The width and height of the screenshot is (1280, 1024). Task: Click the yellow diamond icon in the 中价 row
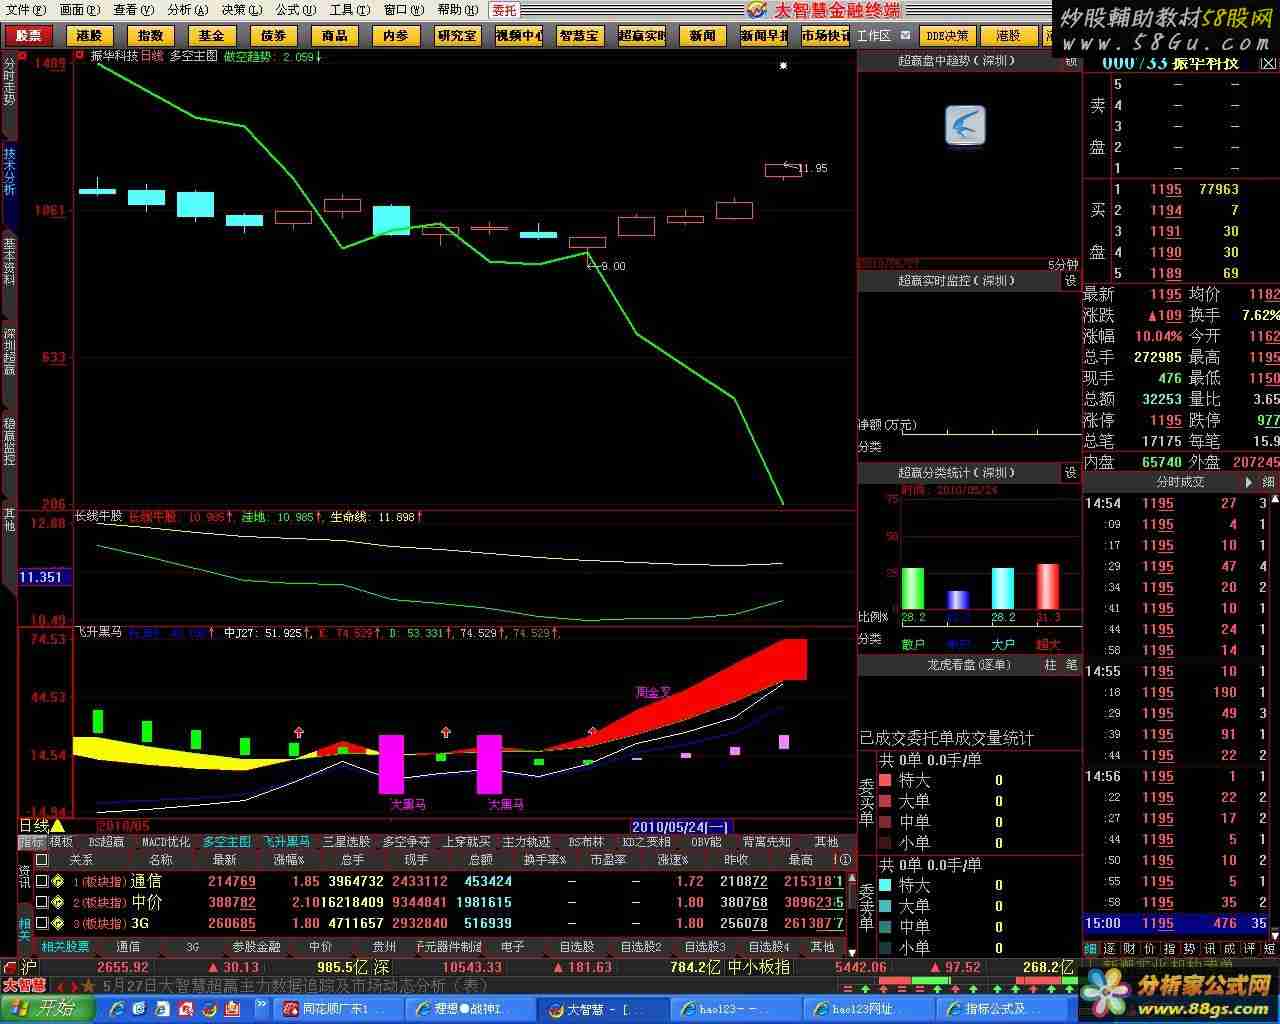click(x=58, y=903)
